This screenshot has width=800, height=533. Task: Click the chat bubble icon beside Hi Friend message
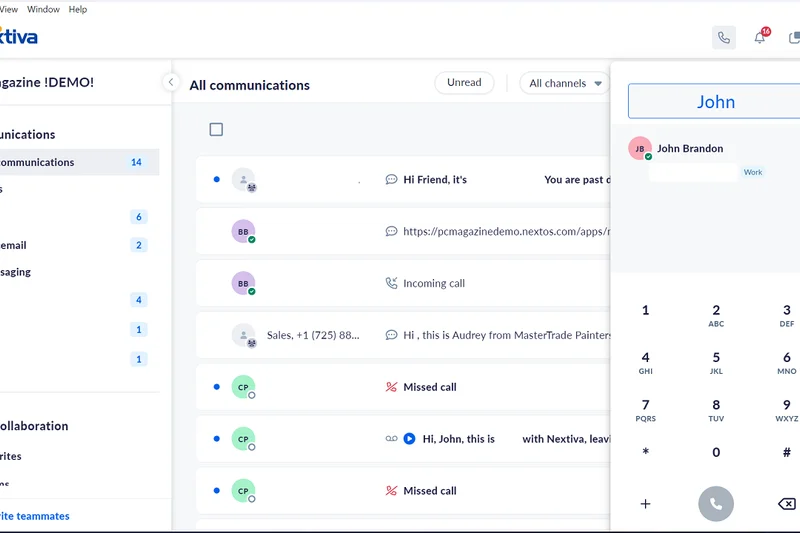click(391, 180)
